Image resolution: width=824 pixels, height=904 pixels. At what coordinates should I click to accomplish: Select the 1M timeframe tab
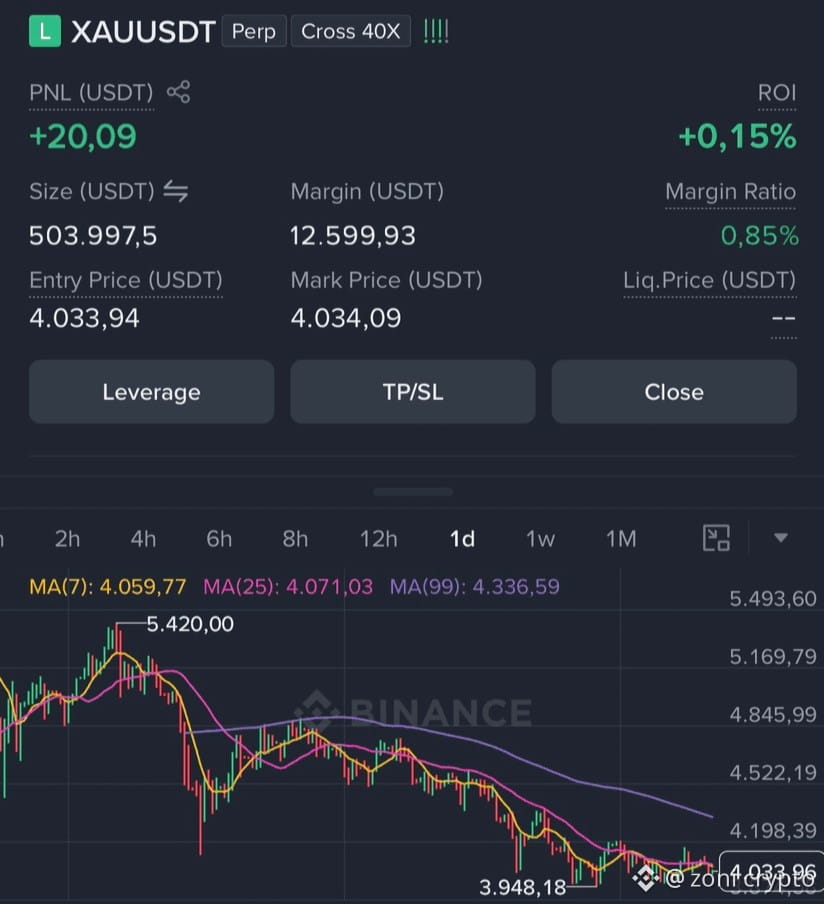621,539
